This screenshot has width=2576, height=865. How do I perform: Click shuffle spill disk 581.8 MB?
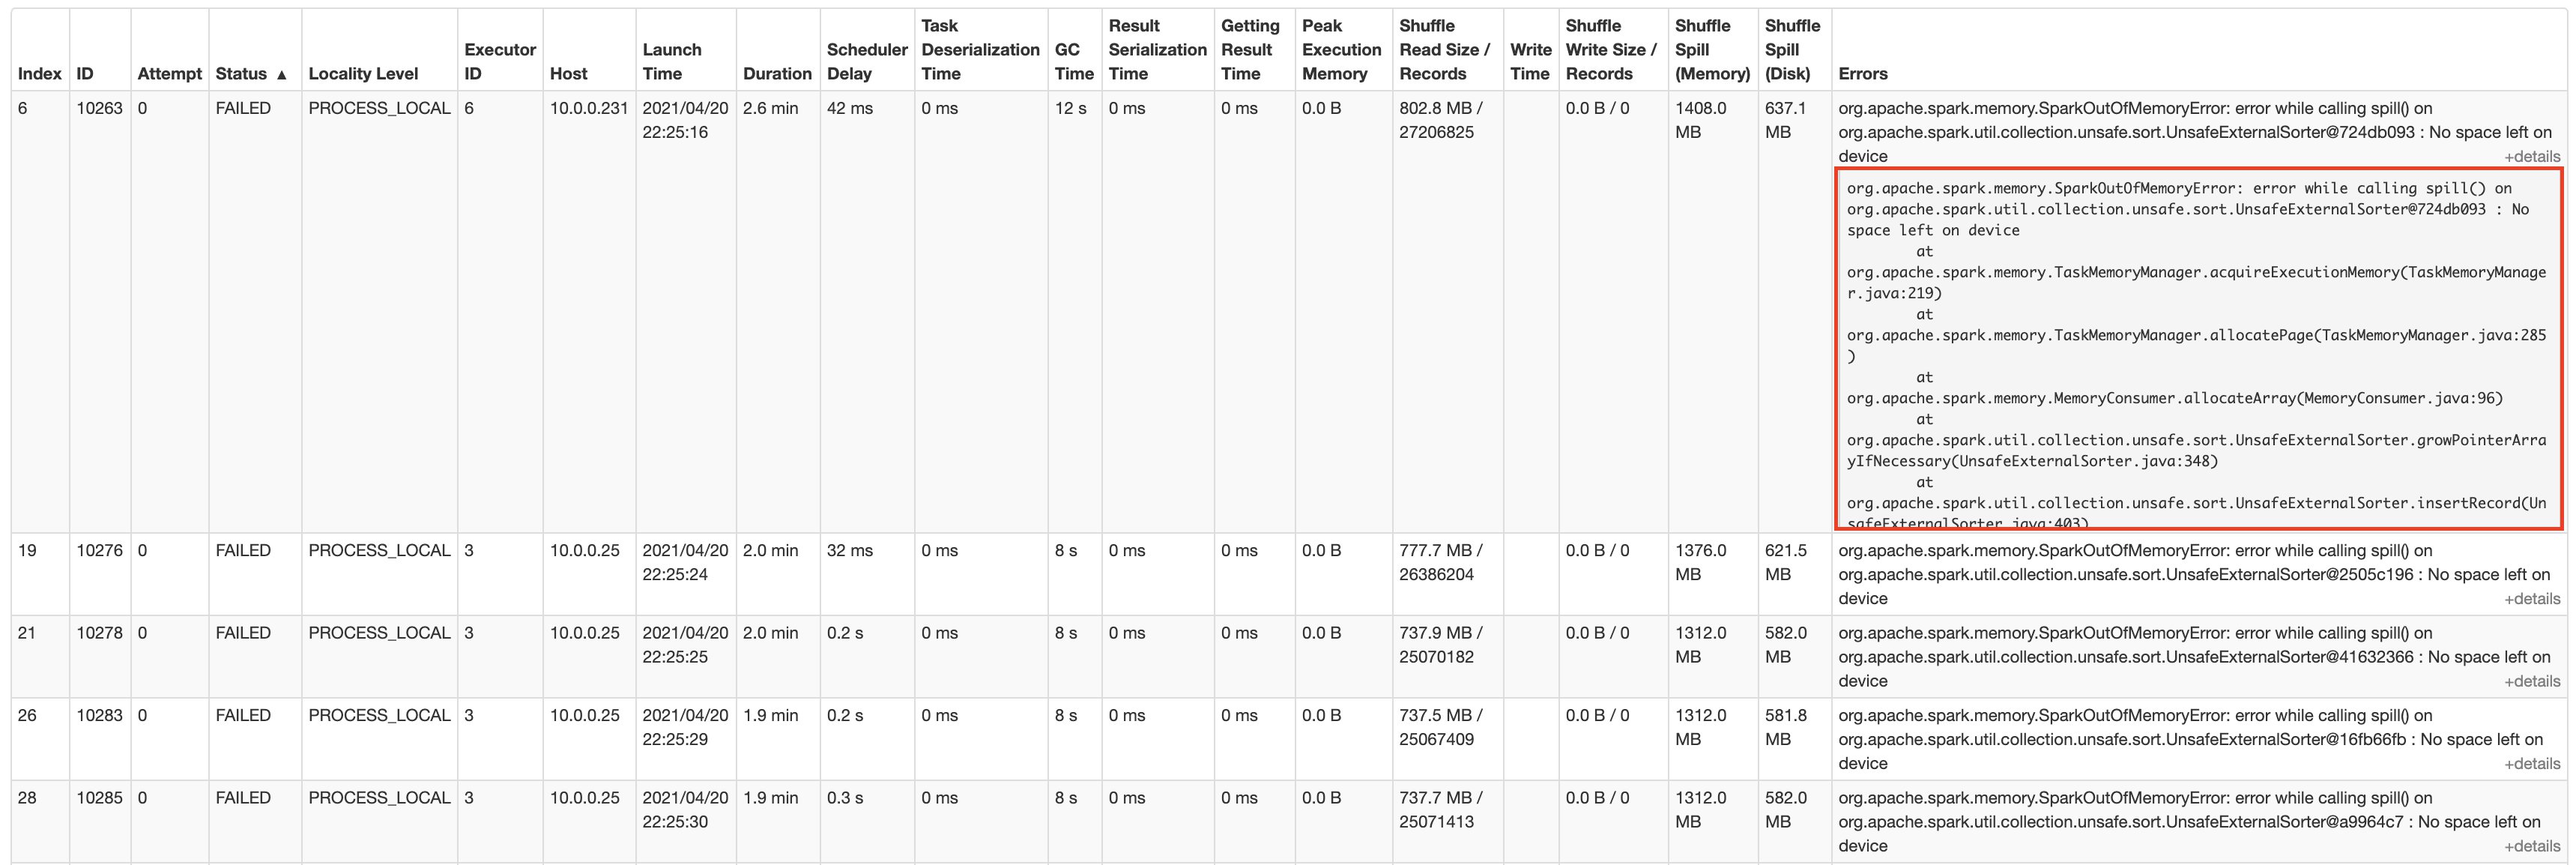pos(1786,727)
